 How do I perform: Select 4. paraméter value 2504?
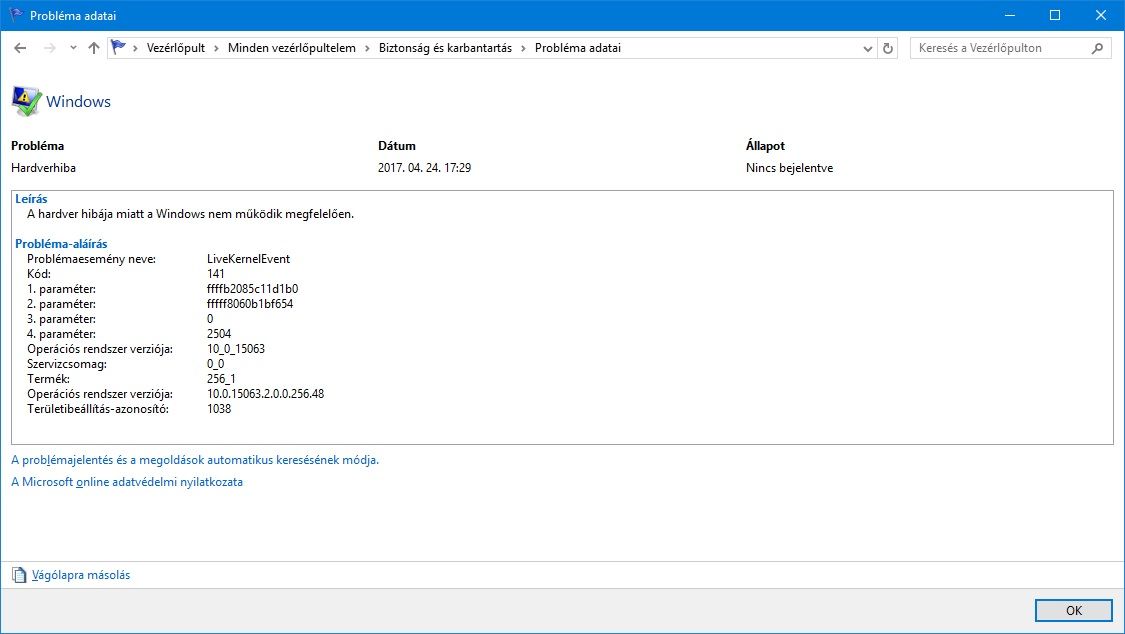(219, 333)
